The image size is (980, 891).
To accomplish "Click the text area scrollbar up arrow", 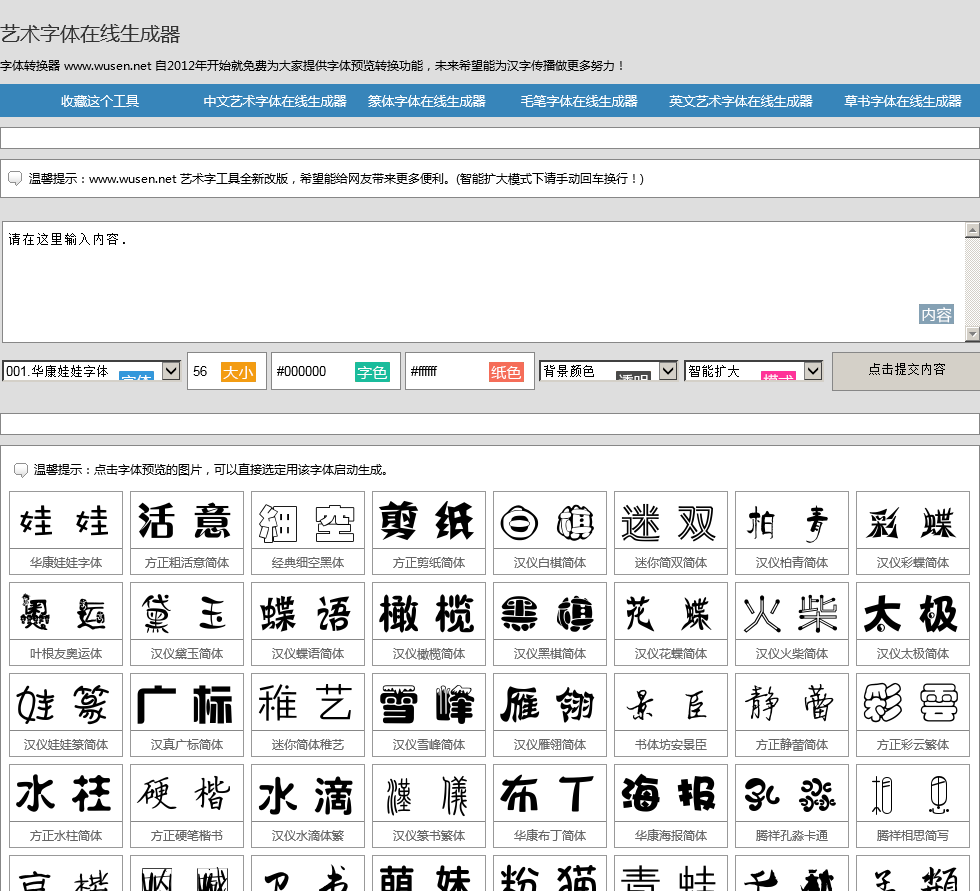I will click(x=971, y=228).
